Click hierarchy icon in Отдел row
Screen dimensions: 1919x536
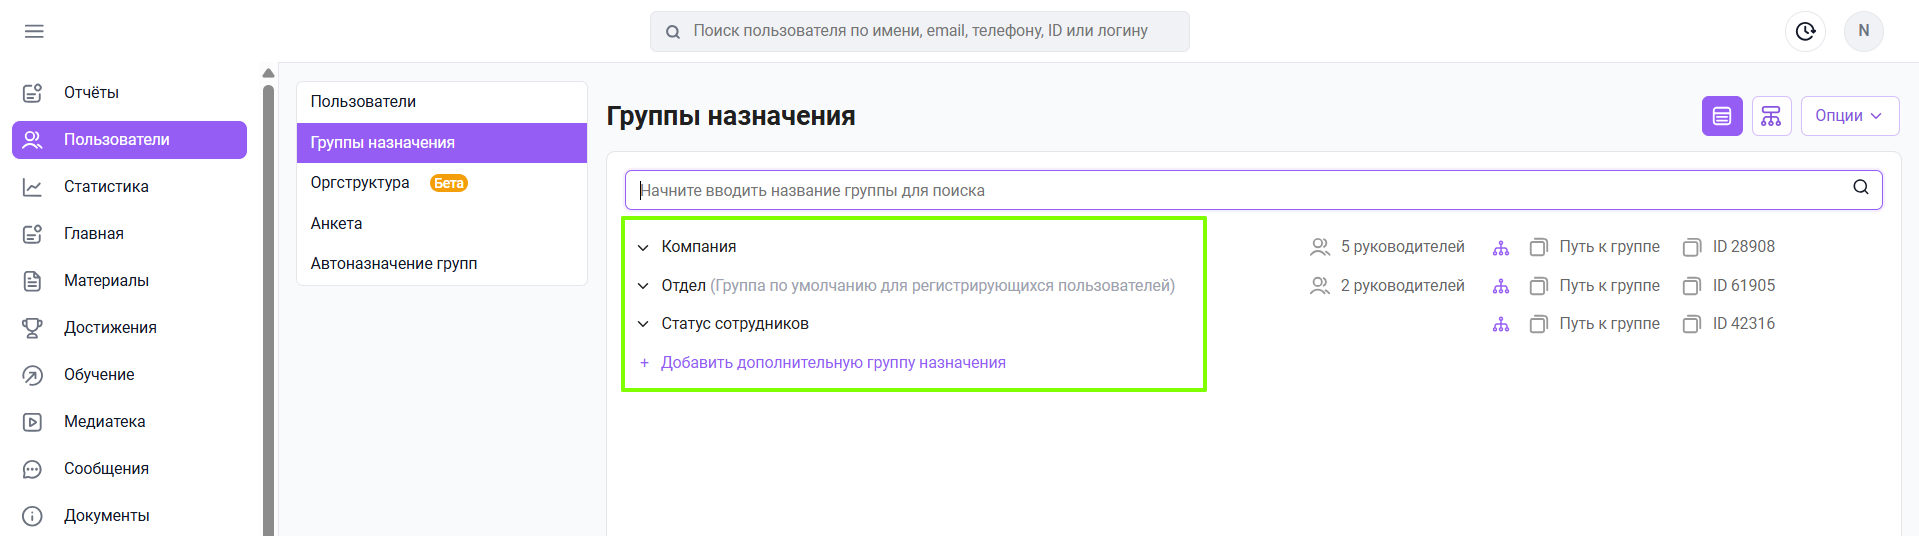[x=1501, y=287]
